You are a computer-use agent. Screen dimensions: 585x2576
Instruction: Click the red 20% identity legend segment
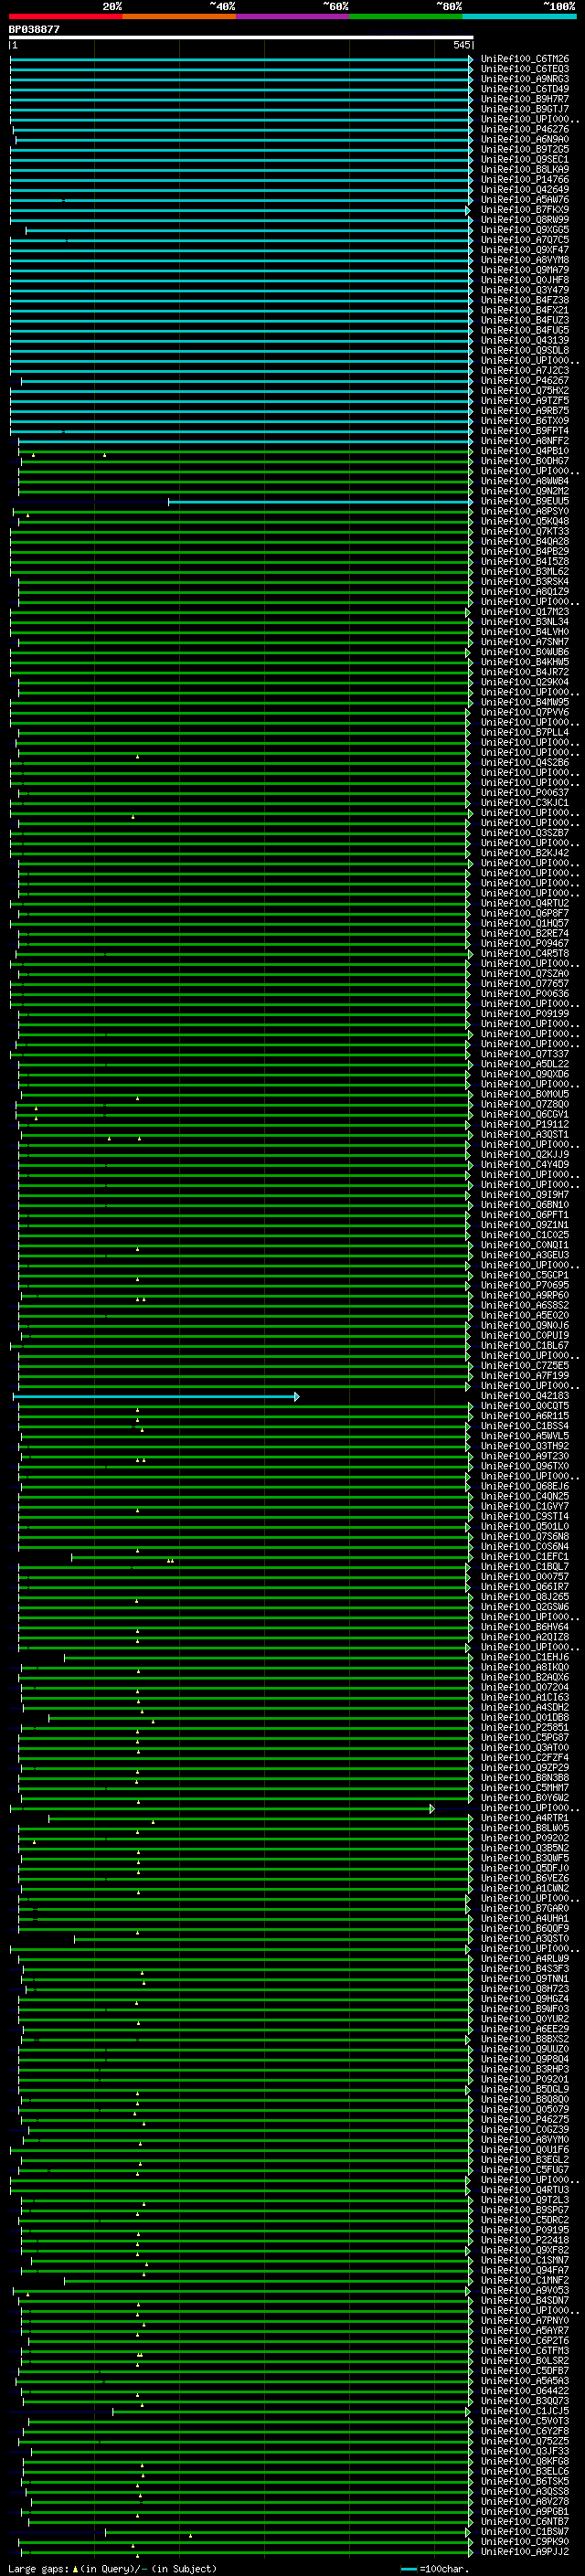pos(66,16)
